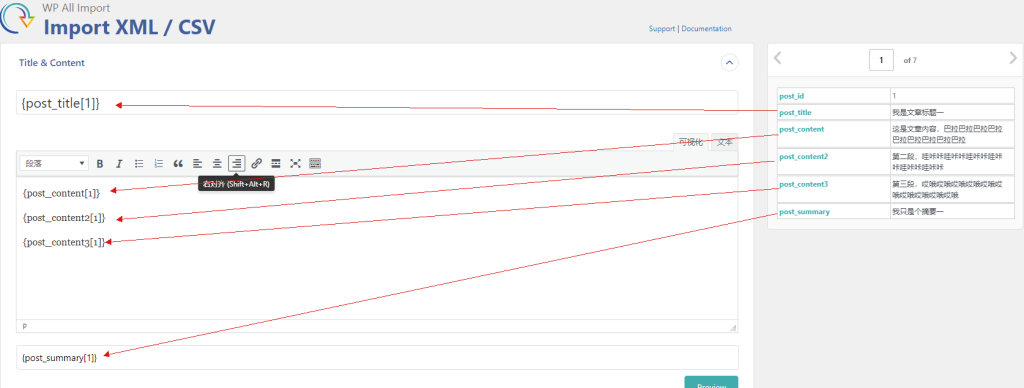The image size is (1024, 388).
Task: Toggle the toolbar kitchen sink
Action: [315, 163]
